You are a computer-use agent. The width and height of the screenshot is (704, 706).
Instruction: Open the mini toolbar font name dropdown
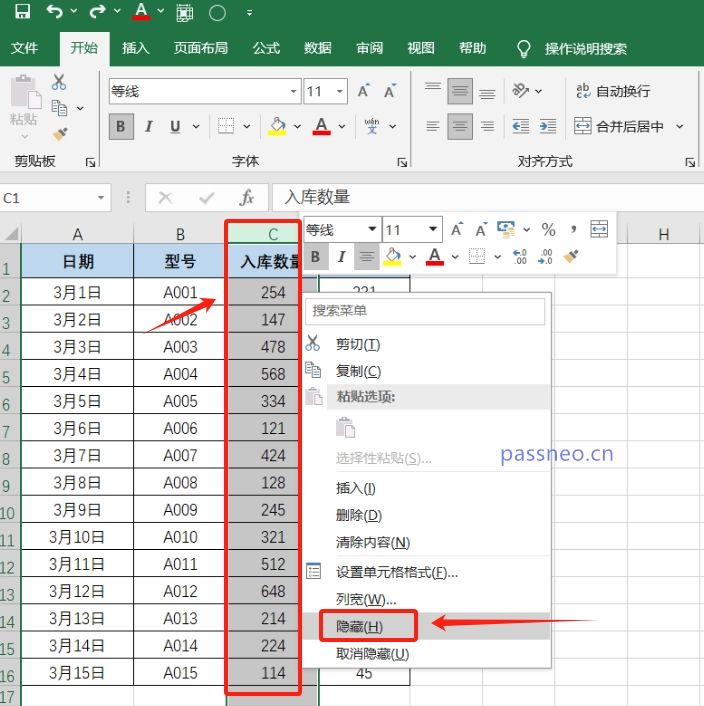pyautogui.click(x=372, y=229)
